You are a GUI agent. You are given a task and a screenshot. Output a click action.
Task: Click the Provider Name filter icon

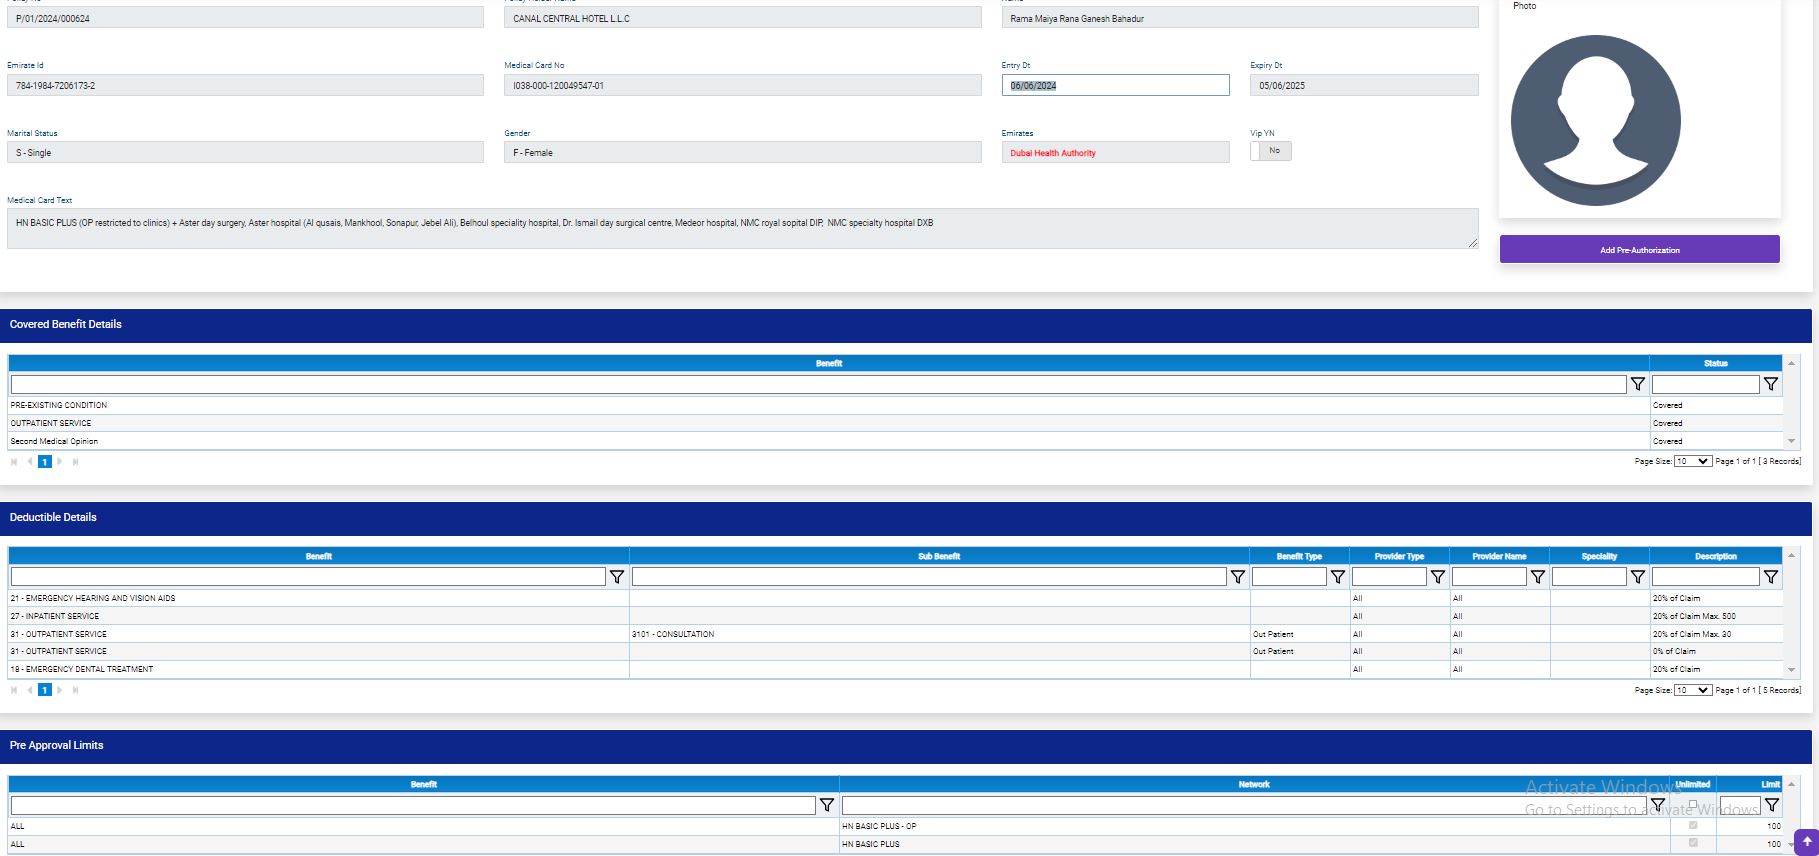click(1537, 577)
